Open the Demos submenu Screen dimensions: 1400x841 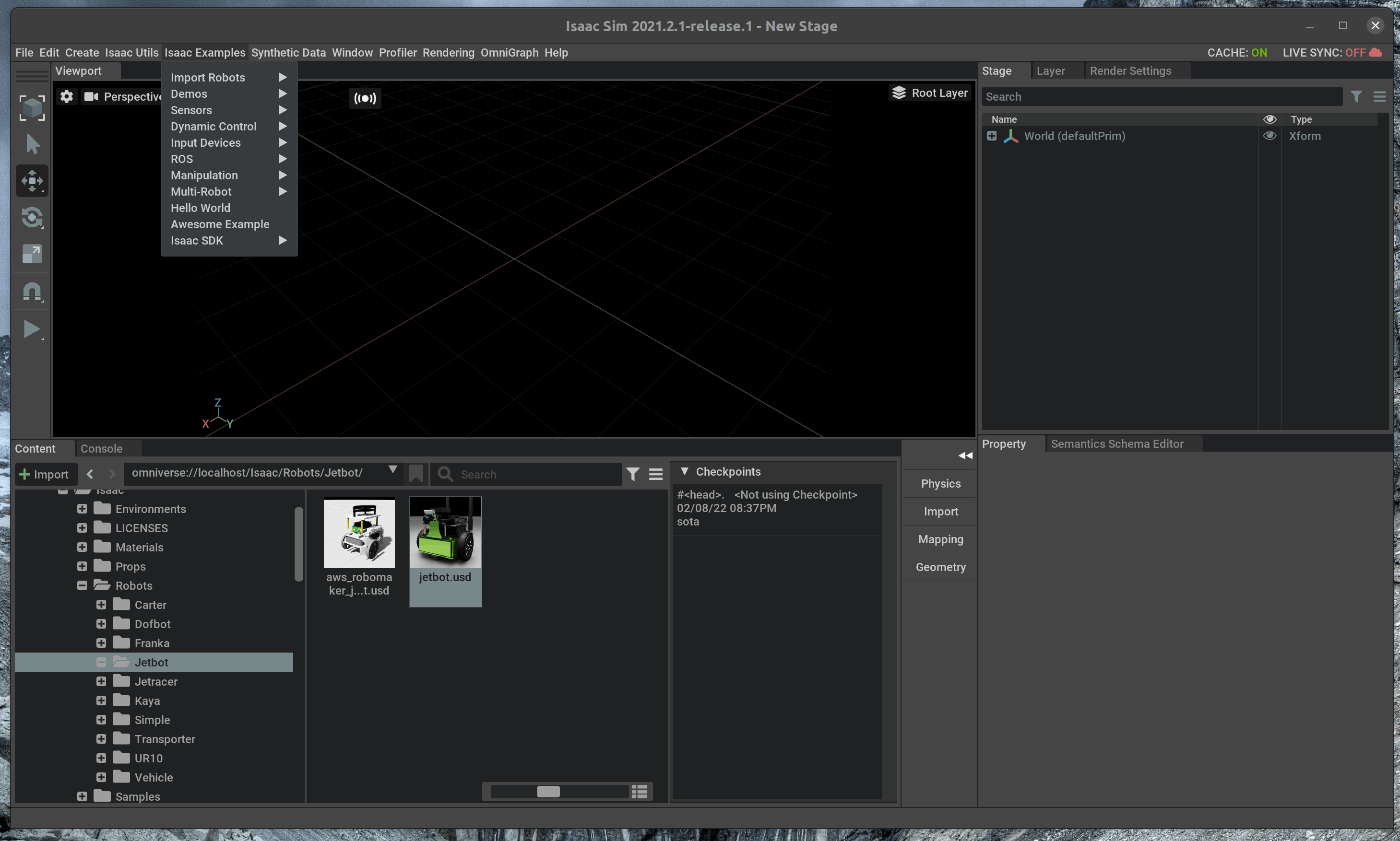click(229, 94)
